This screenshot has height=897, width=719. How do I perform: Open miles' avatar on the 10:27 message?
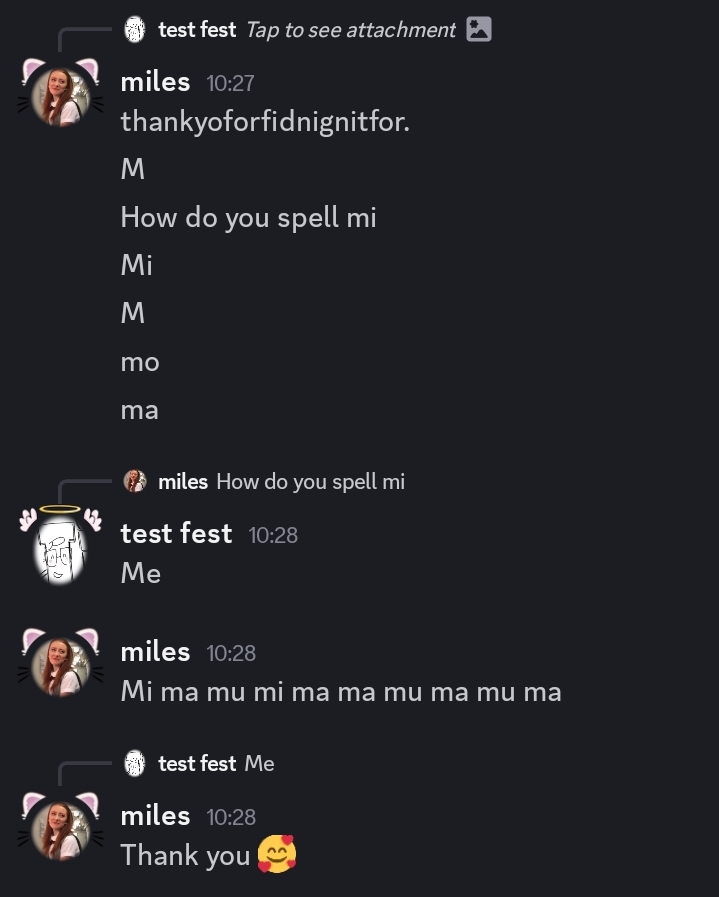(60, 96)
